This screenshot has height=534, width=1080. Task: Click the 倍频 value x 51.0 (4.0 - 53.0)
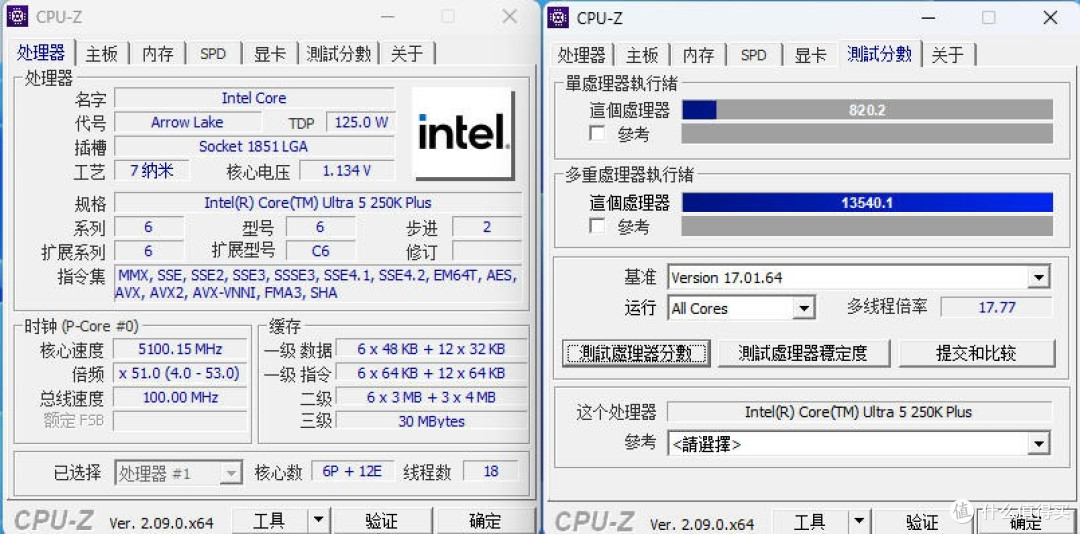tap(180, 373)
